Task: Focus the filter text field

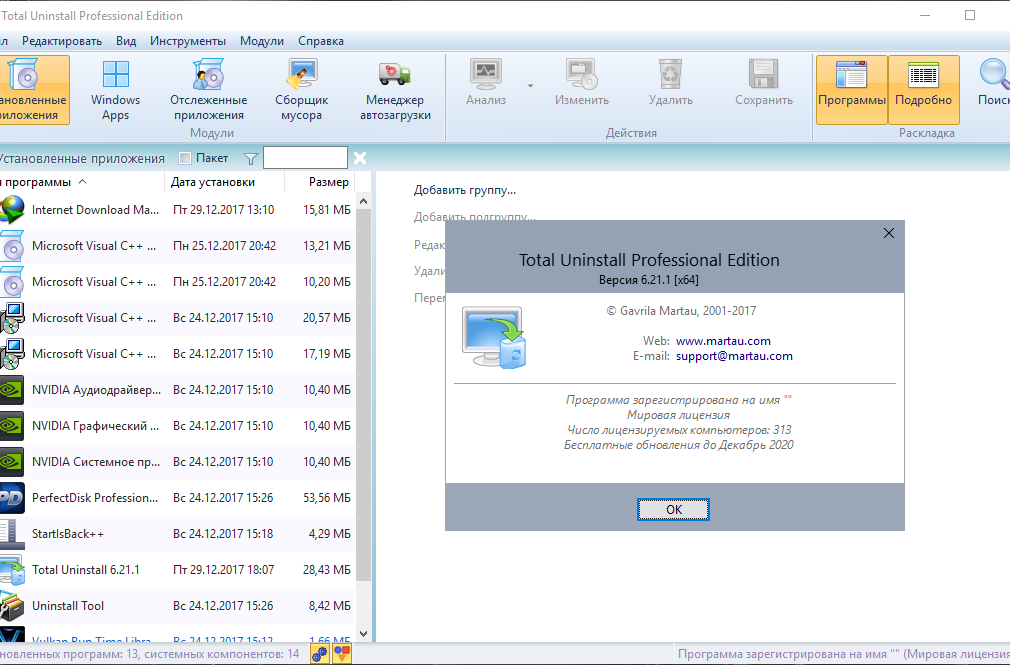Action: point(305,158)
